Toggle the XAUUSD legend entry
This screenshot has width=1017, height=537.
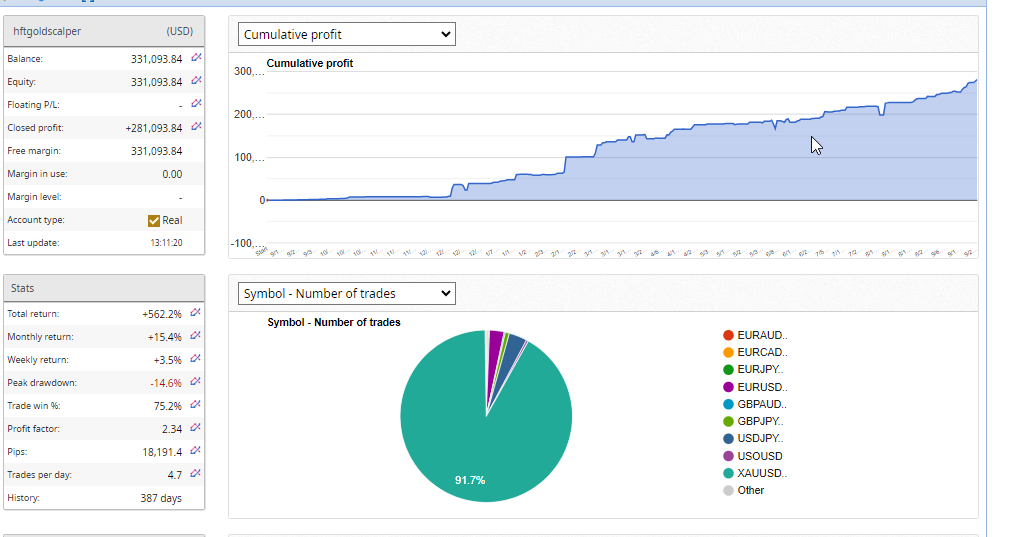coord(761,473)
